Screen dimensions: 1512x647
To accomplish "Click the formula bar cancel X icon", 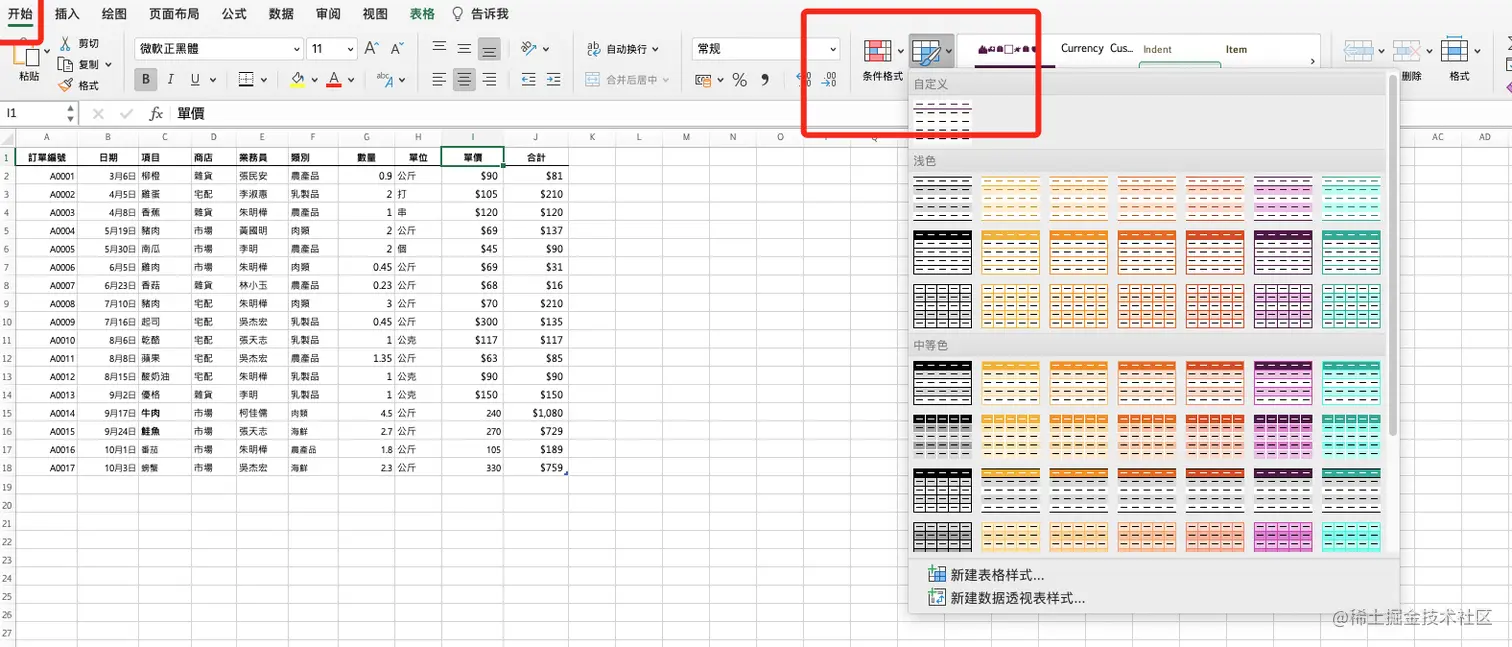I will click(x=98, y=114).
